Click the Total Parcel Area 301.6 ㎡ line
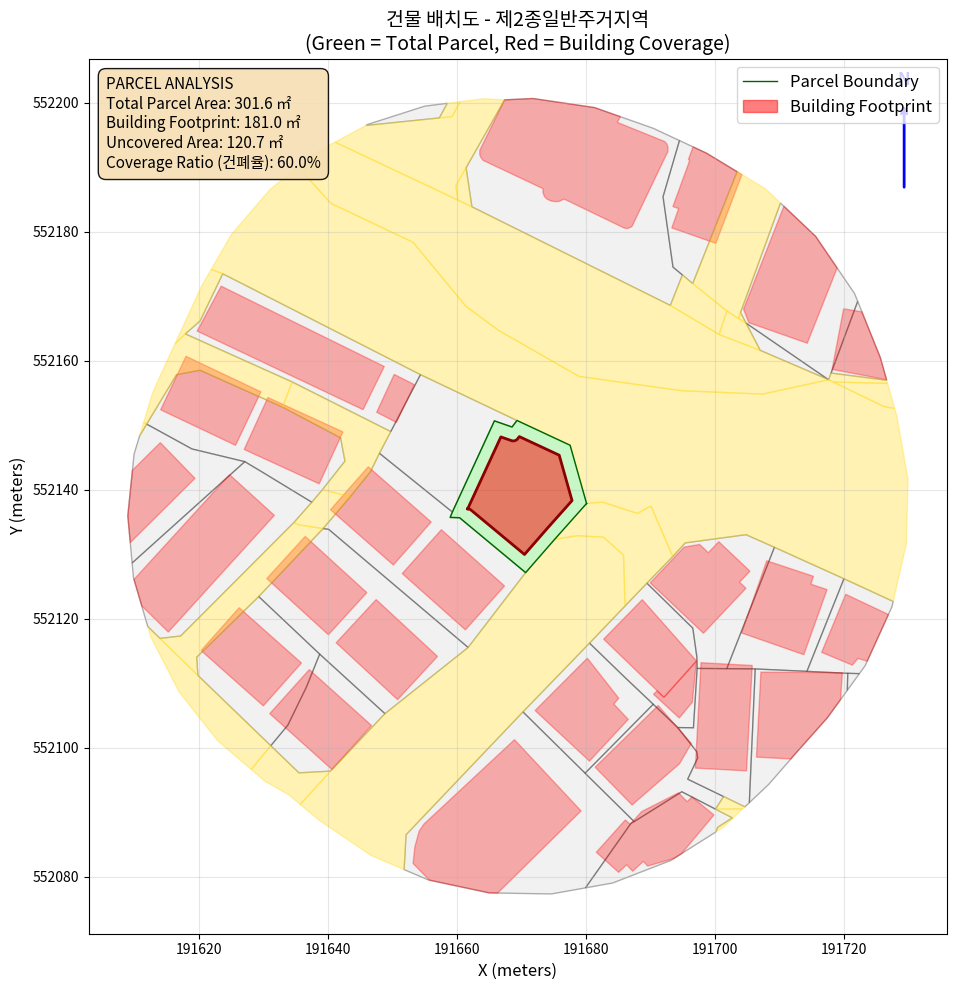Screen dimensions: 957x990 coord(198,103)
